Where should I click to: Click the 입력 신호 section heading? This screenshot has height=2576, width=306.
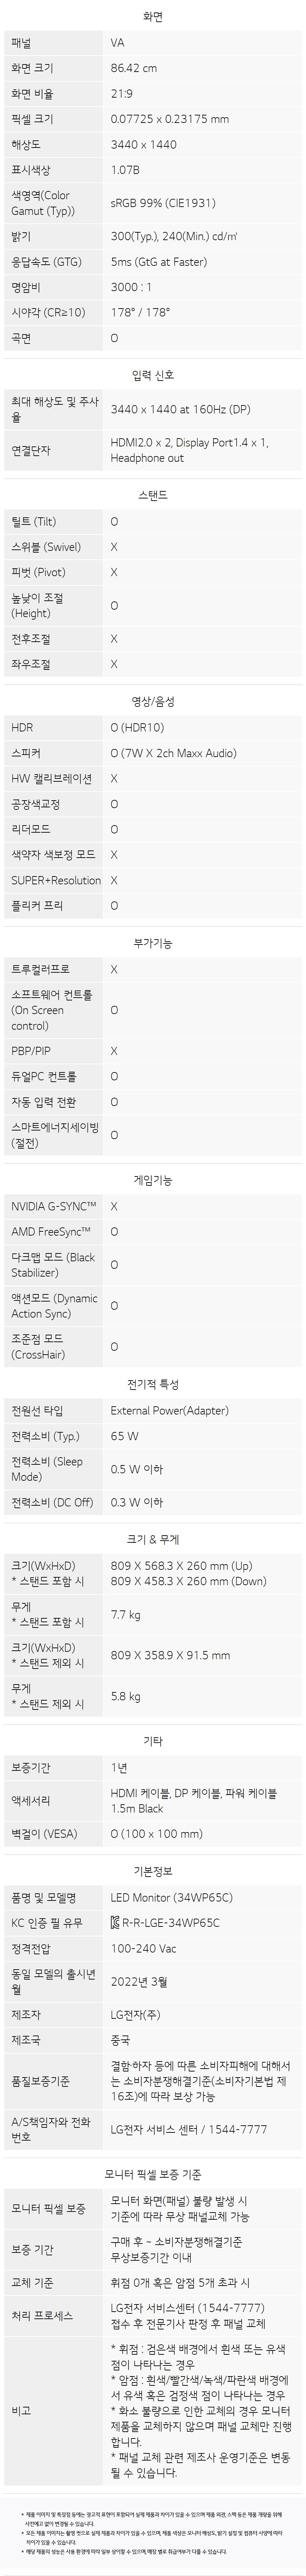pyautogui.click(x=153, y=375)
